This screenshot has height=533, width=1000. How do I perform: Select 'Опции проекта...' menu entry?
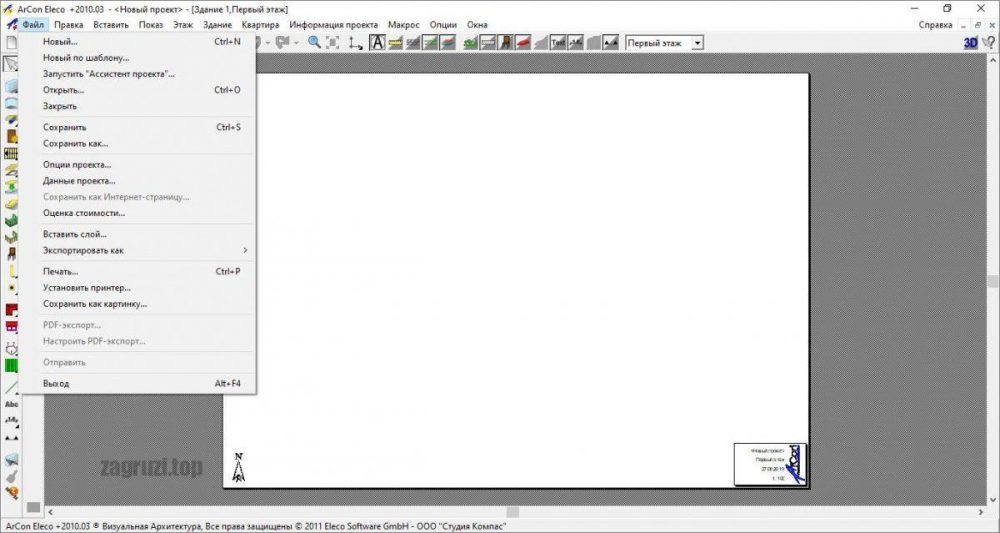tap(77, 164)
